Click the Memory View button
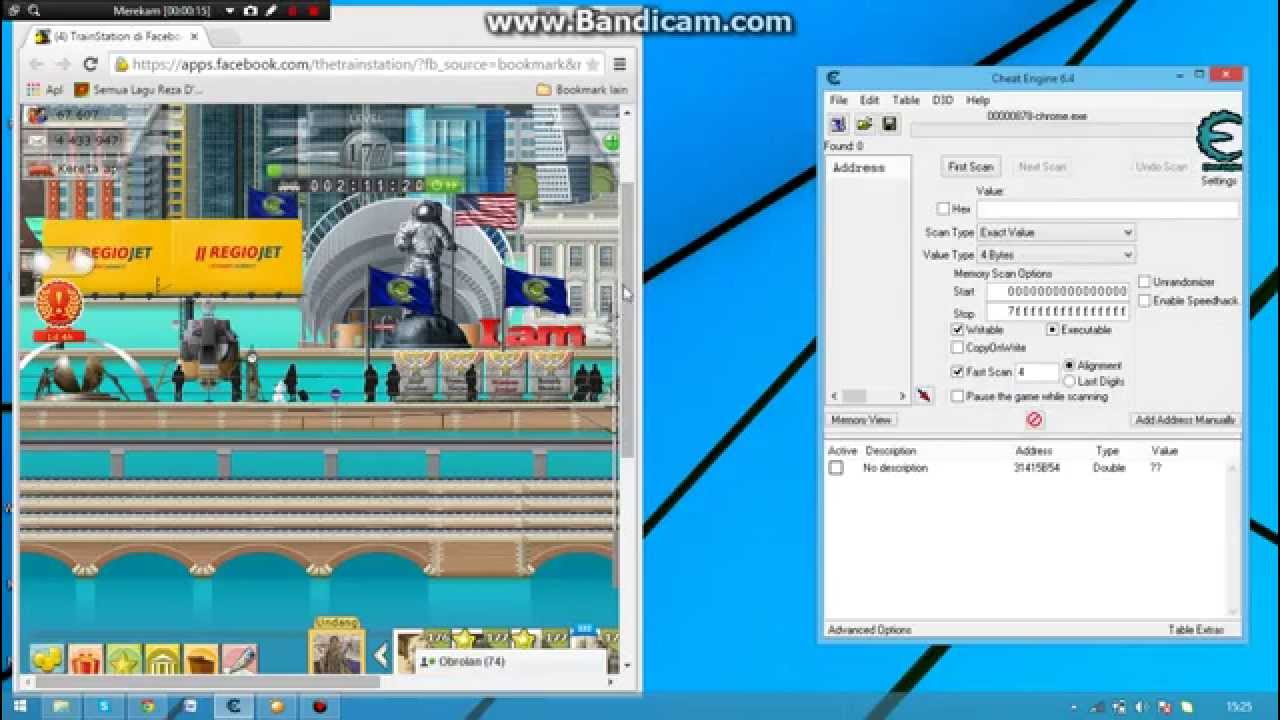The image size is (1280, 720). [x=861, y=420]
